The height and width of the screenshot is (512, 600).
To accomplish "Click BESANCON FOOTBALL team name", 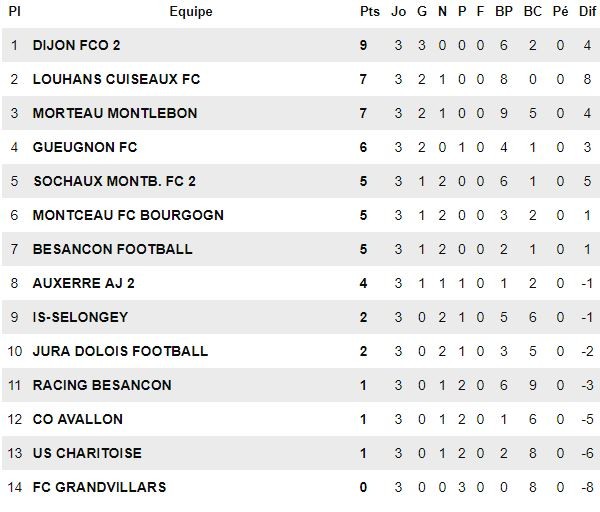I will pos(112,249).
